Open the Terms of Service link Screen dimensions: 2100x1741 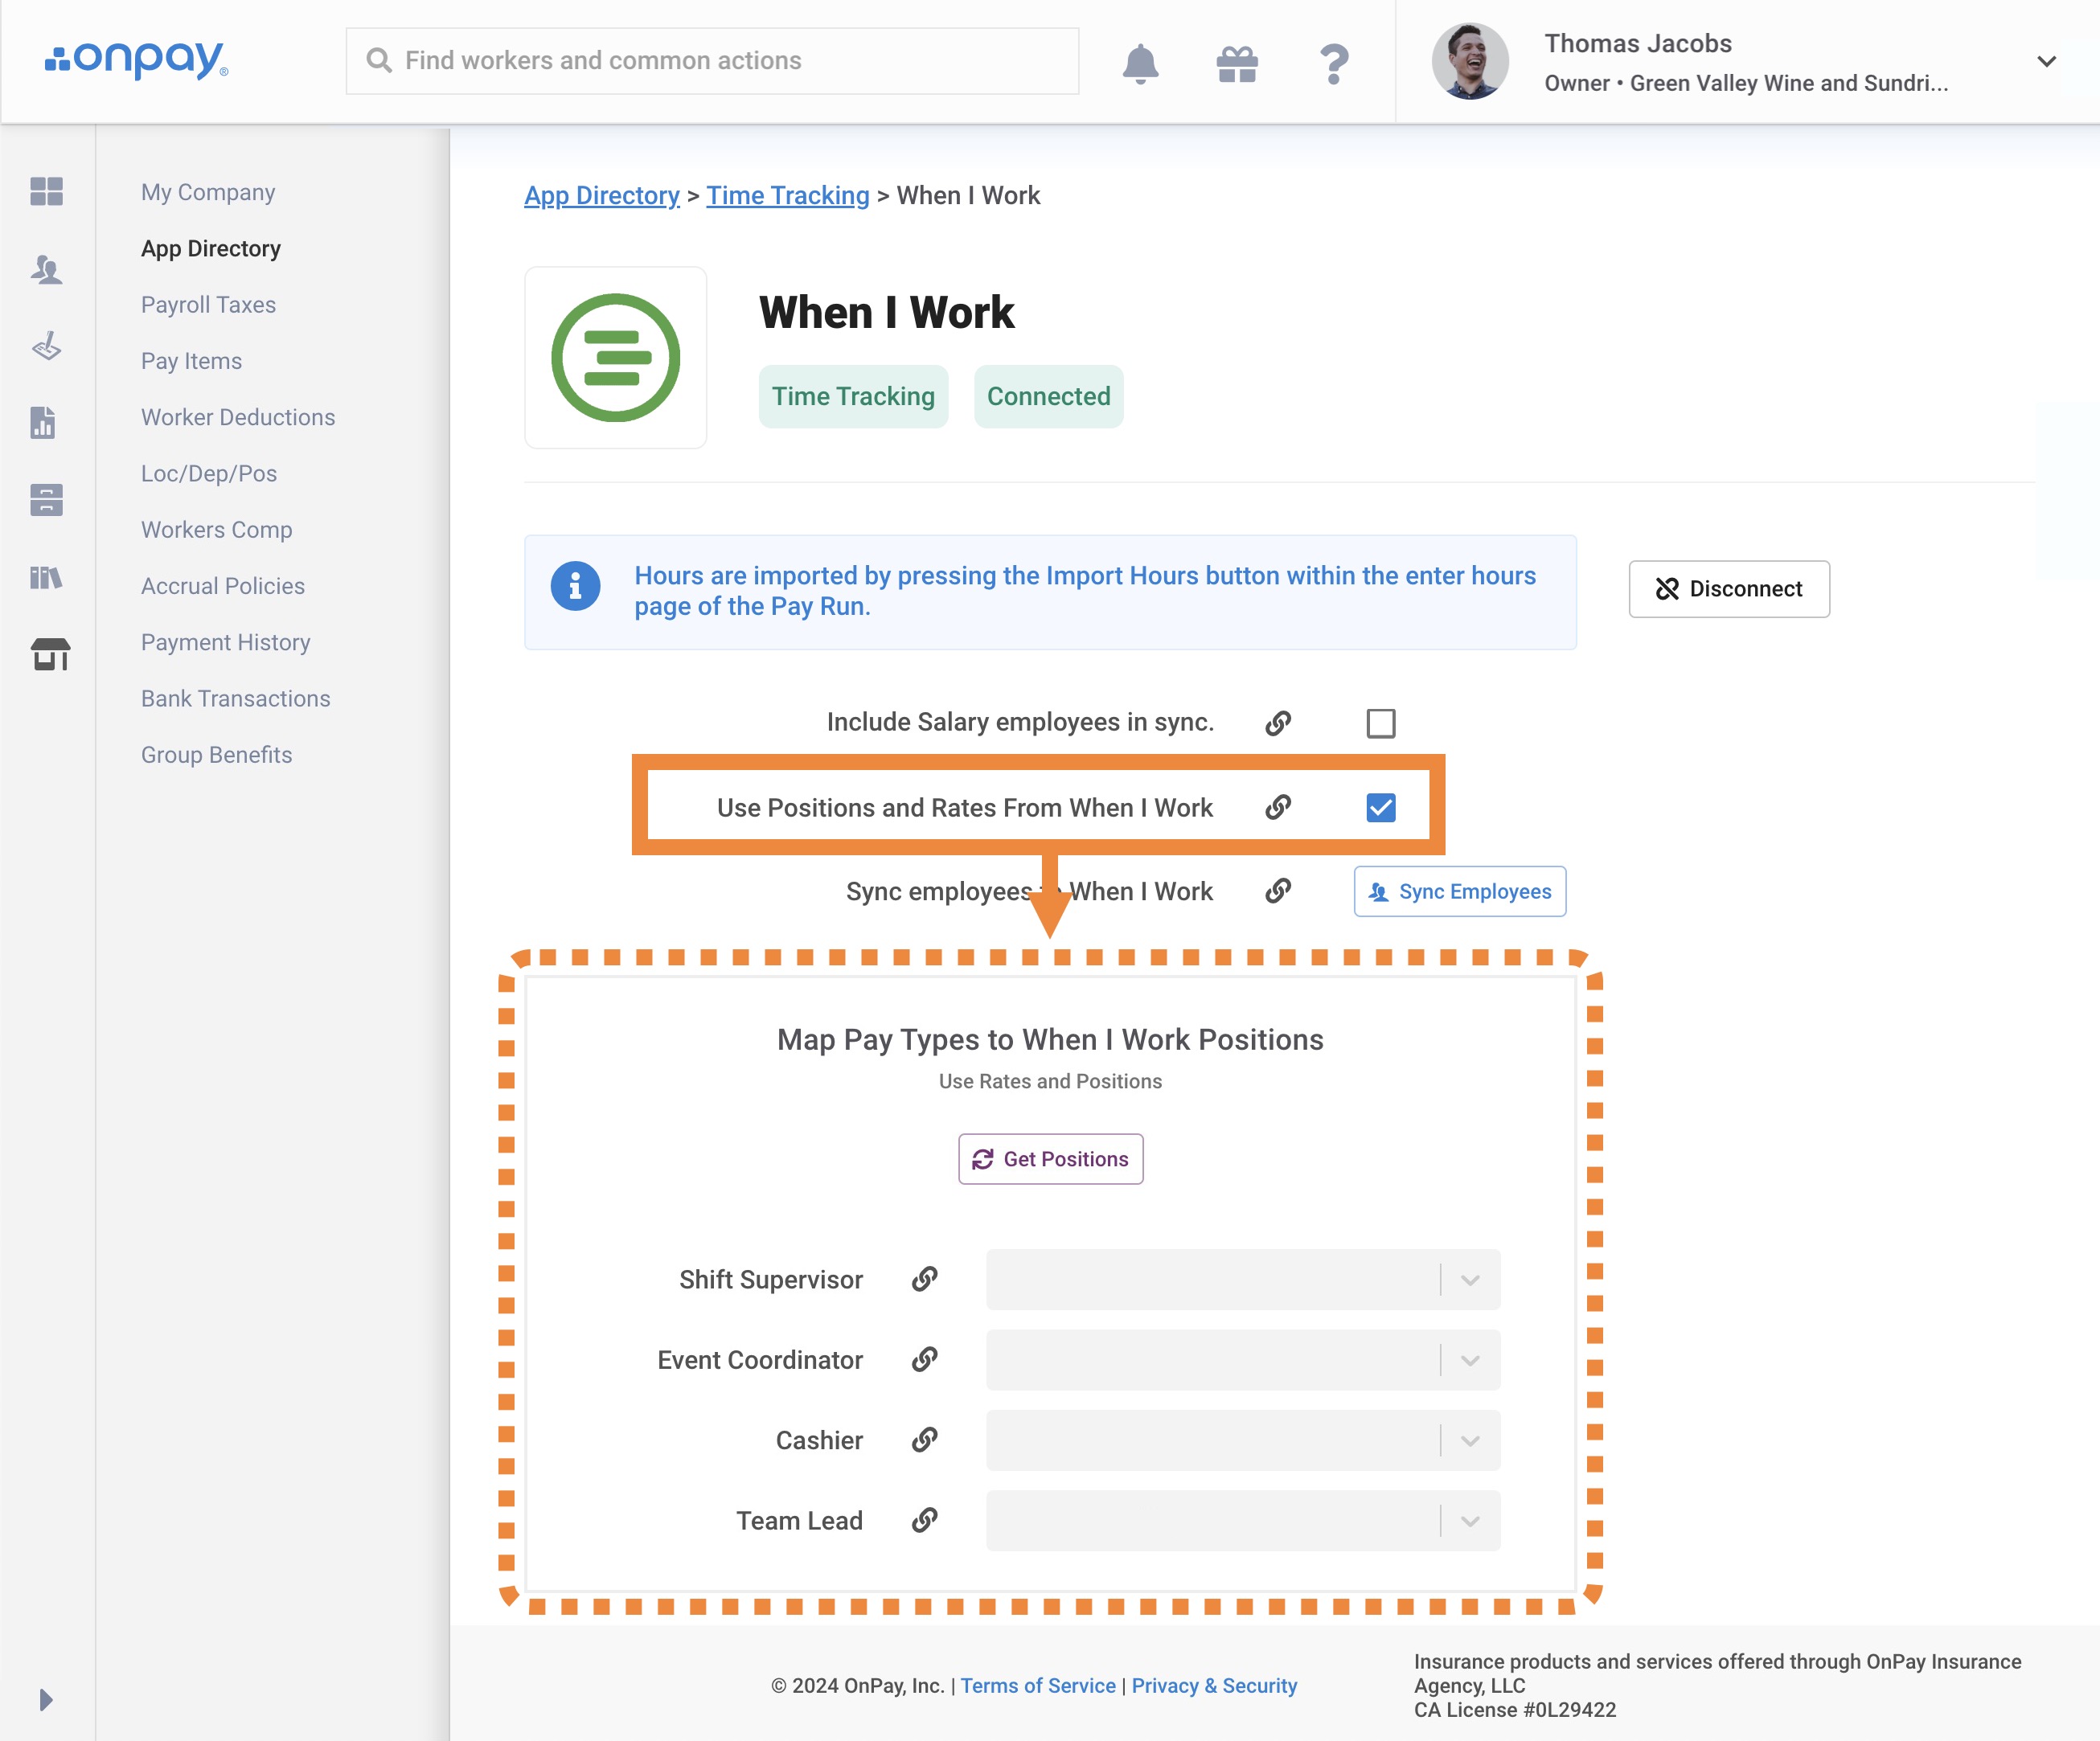click(x=1038, y=1685)
